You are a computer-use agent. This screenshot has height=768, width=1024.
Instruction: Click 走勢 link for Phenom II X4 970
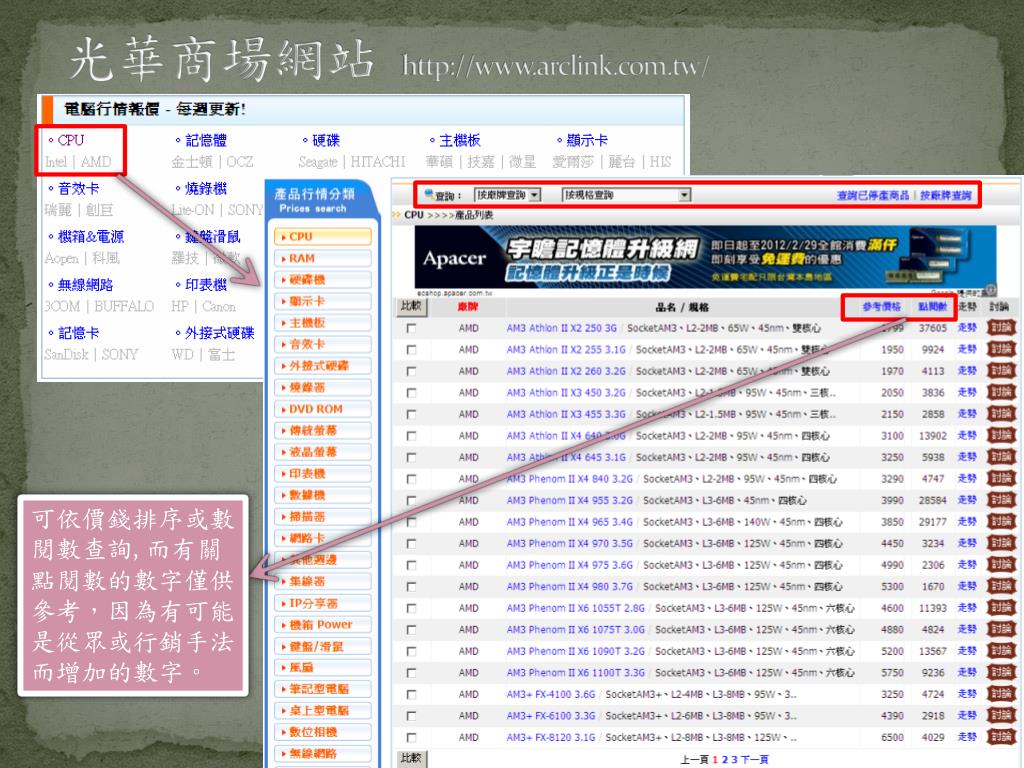(967, 543)
